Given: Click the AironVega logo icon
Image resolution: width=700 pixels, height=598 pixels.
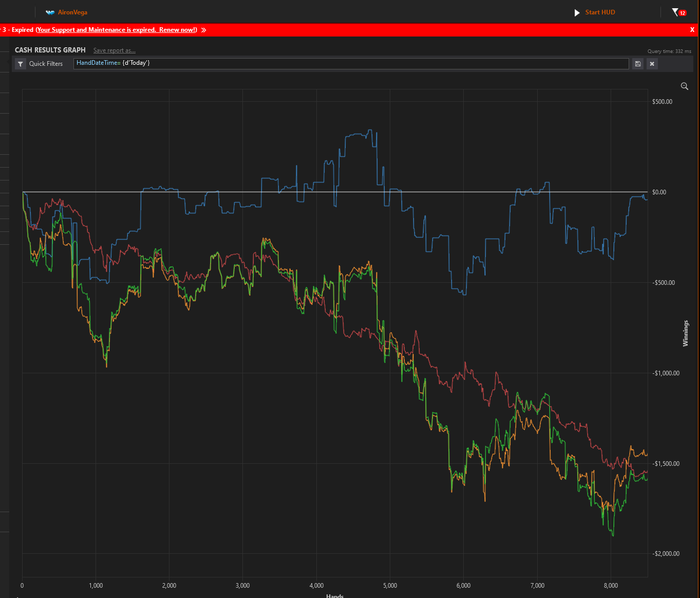Looking at the screenshot, I should [50, 12].
